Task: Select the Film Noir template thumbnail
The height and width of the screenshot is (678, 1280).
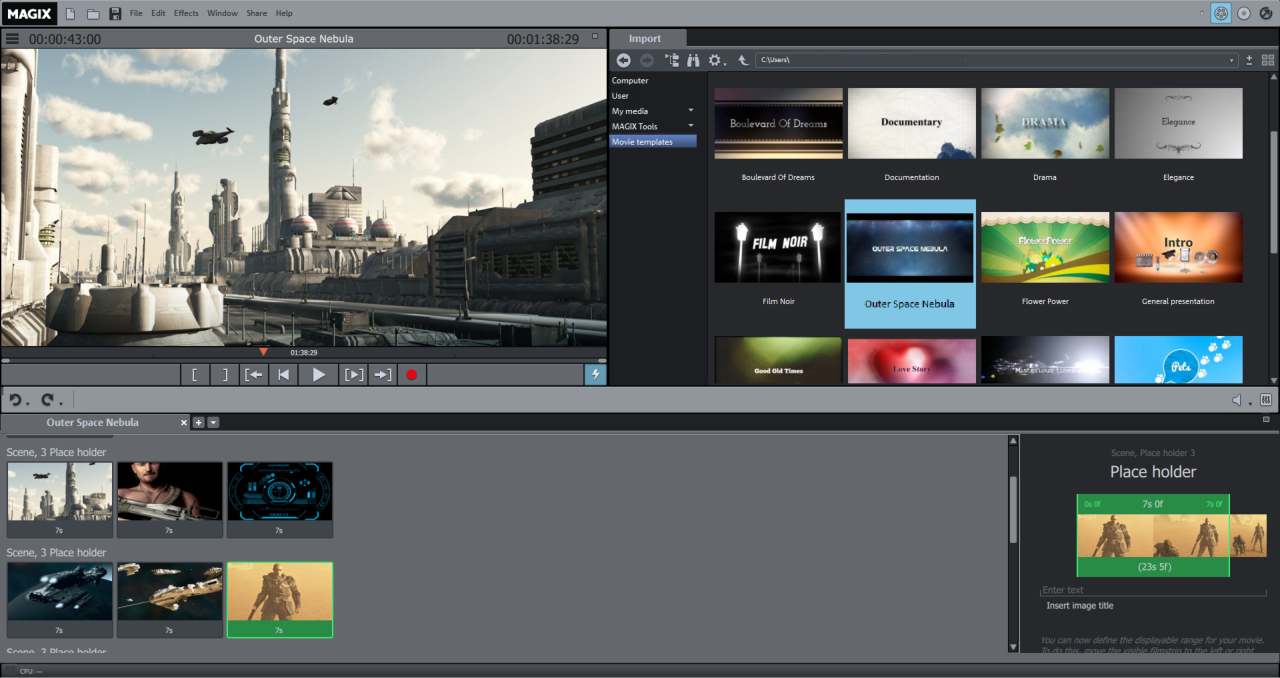Action: pyautogui.click(x=778, y=247)
